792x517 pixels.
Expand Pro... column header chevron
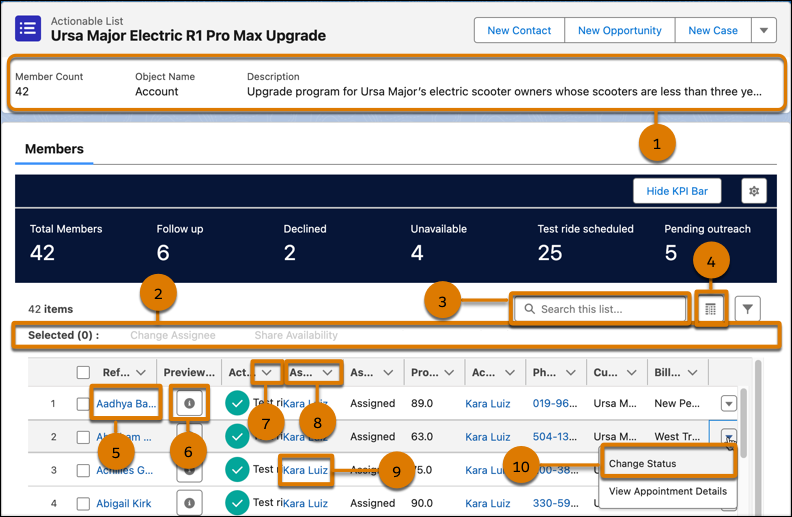click(449, 373)
